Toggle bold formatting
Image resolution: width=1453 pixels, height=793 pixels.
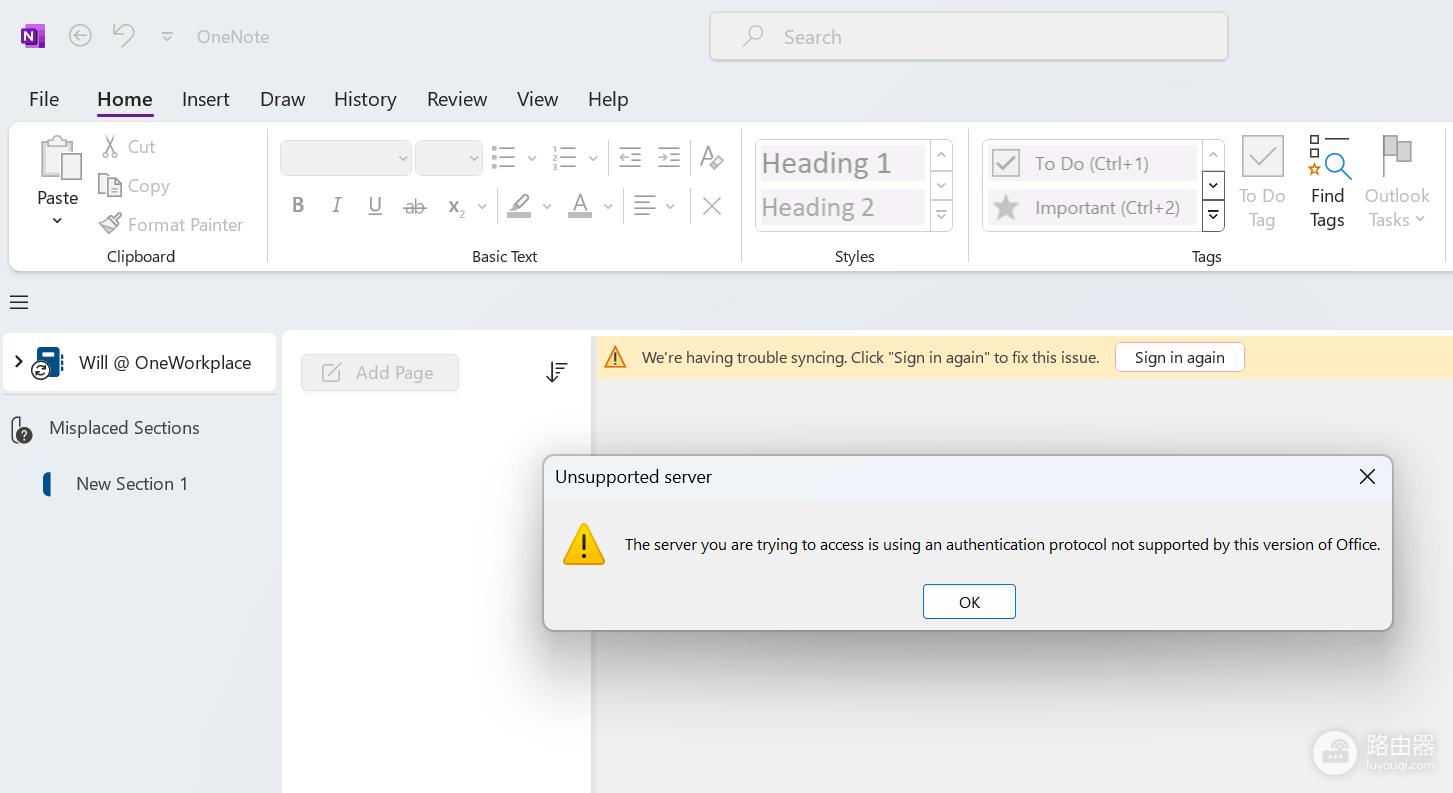(298, 206)
